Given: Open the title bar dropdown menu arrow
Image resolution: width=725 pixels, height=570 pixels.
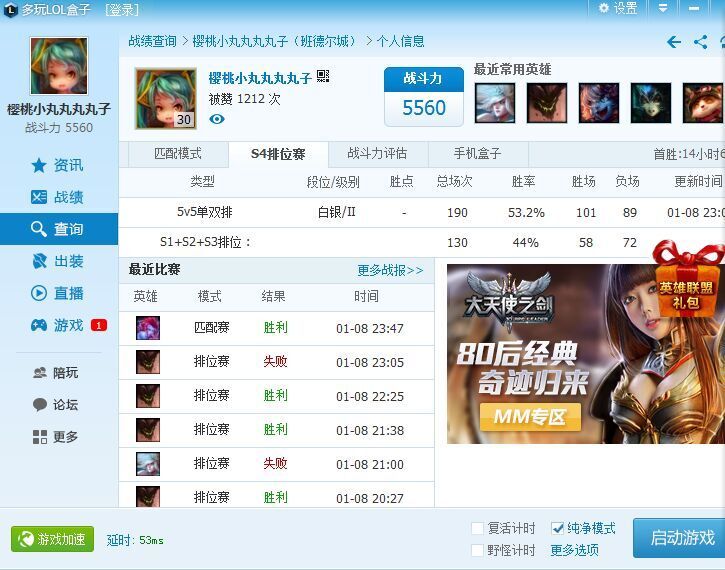Looking at the screenshot, I should point(663,8).
